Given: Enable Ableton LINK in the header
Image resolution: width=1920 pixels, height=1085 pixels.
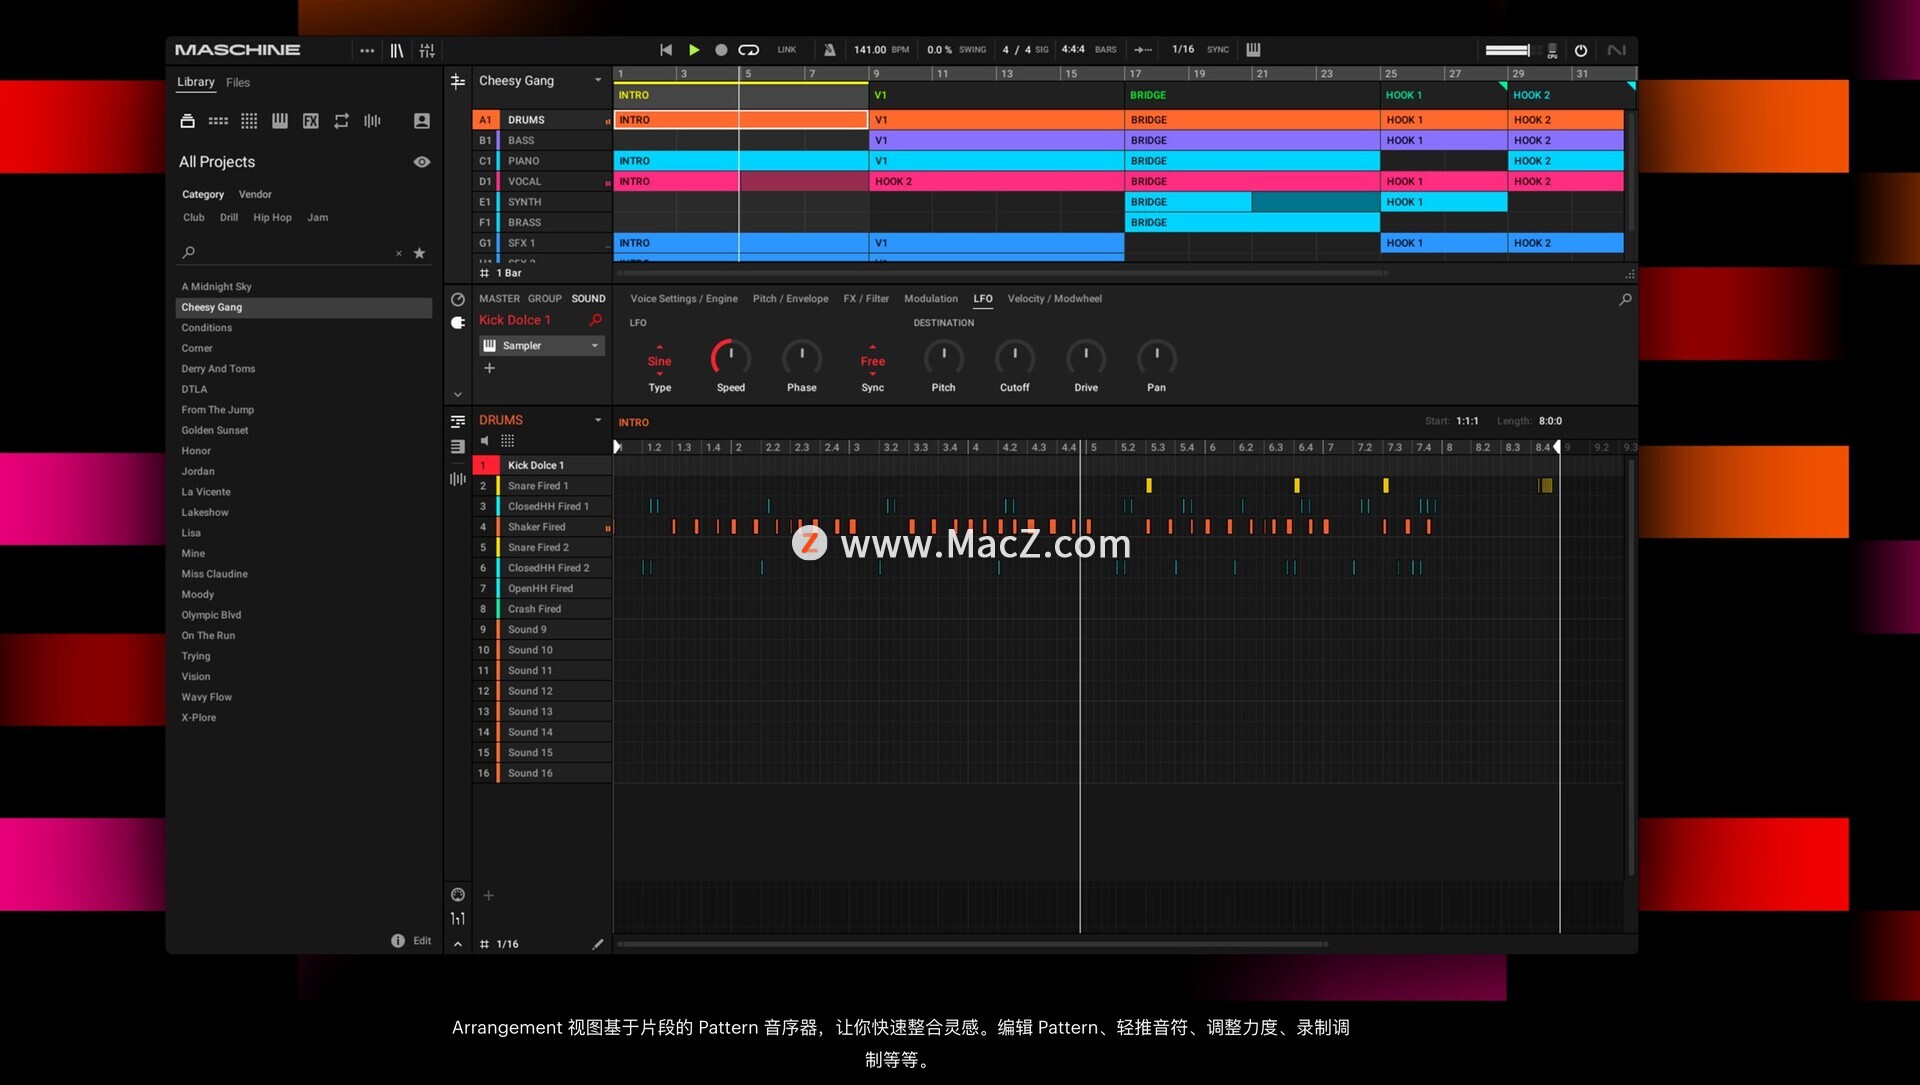Looking at the screenshot, I should (787, 50).
